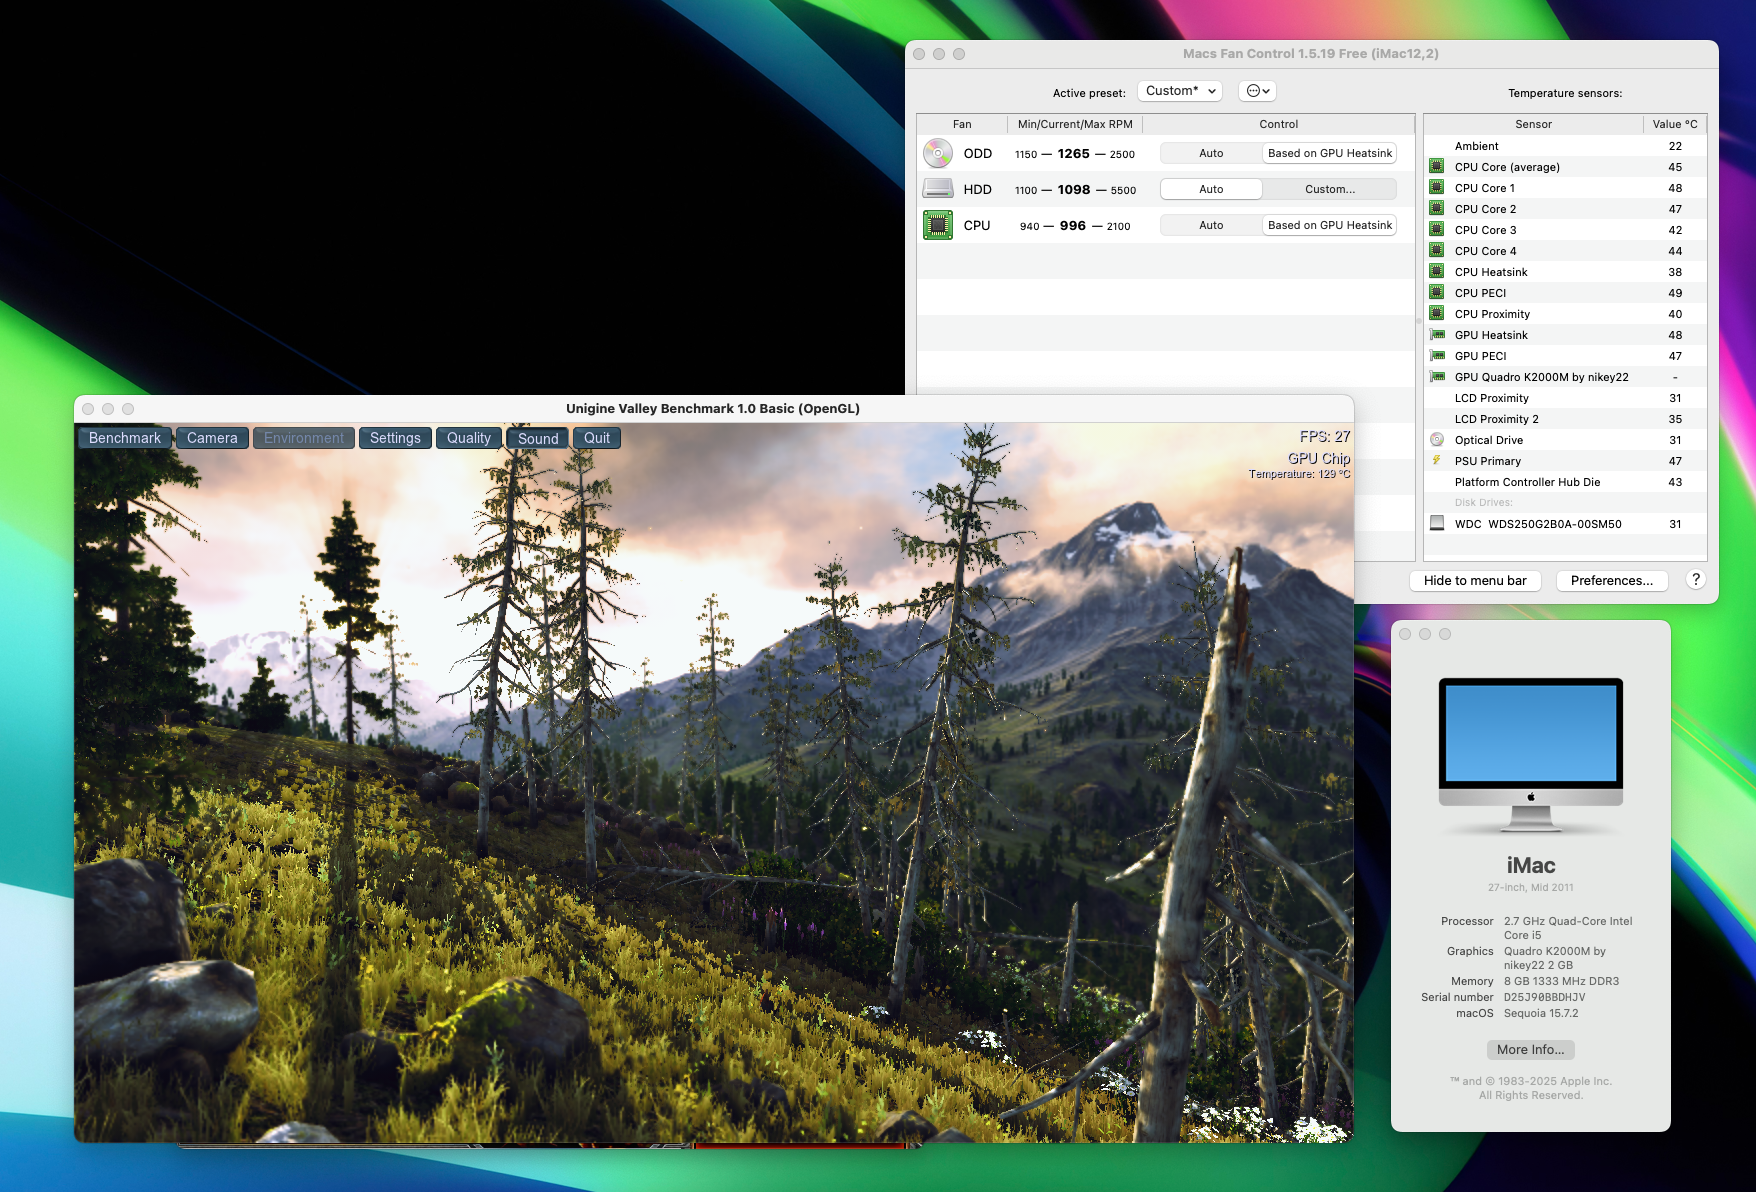This screenshot has width=1756, height=1192.
Task: Click the FPS: 27 readout in Valley
Action: pos(1325,436)
